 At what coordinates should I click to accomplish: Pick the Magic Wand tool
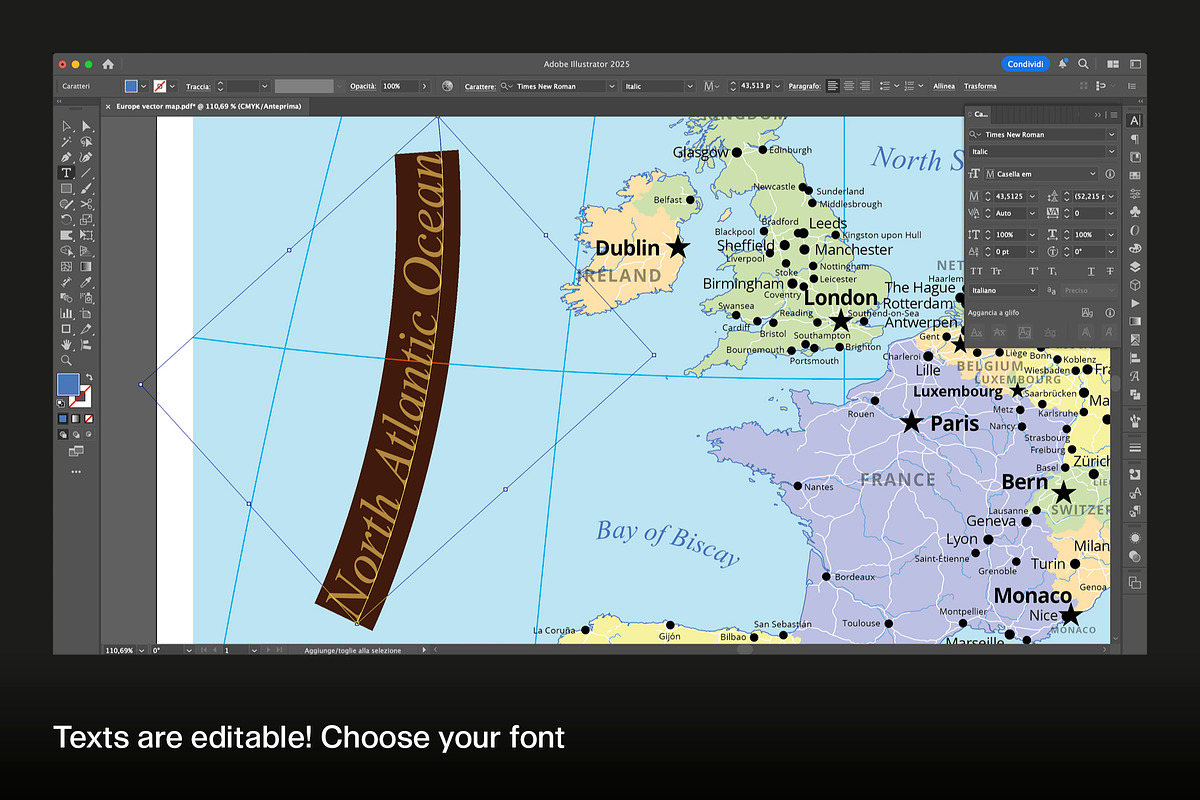(x=67, y=142)
